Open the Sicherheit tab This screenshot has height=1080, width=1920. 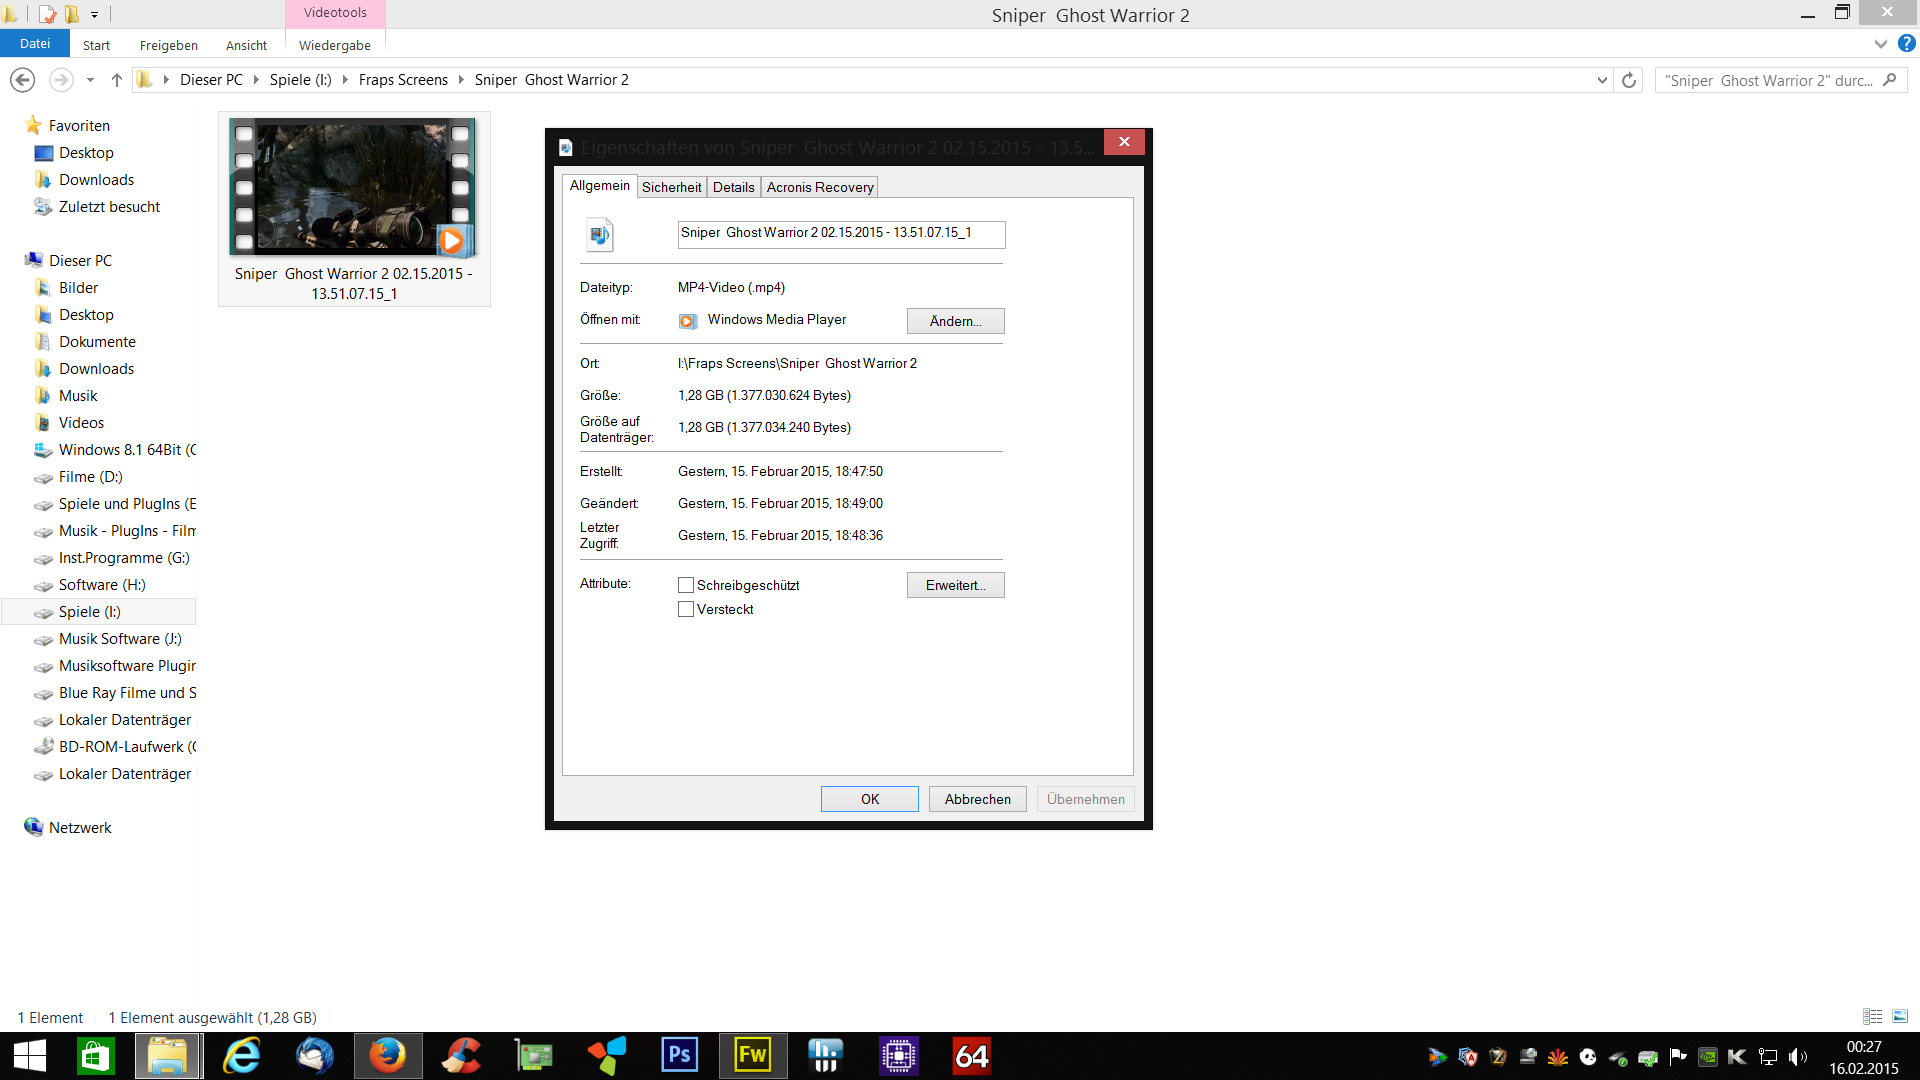click(x=671, y=187)
